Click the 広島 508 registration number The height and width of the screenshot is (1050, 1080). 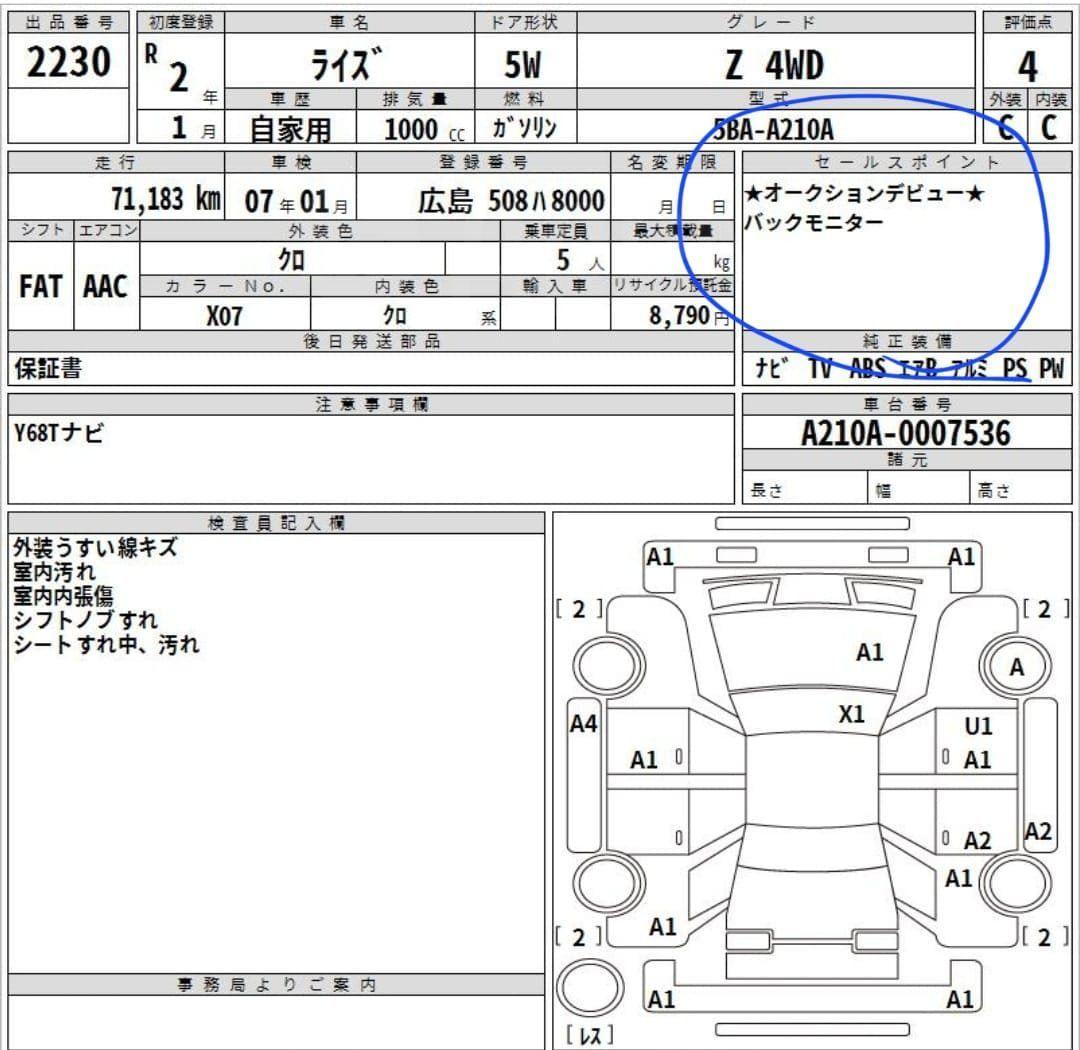coord(510,201)
